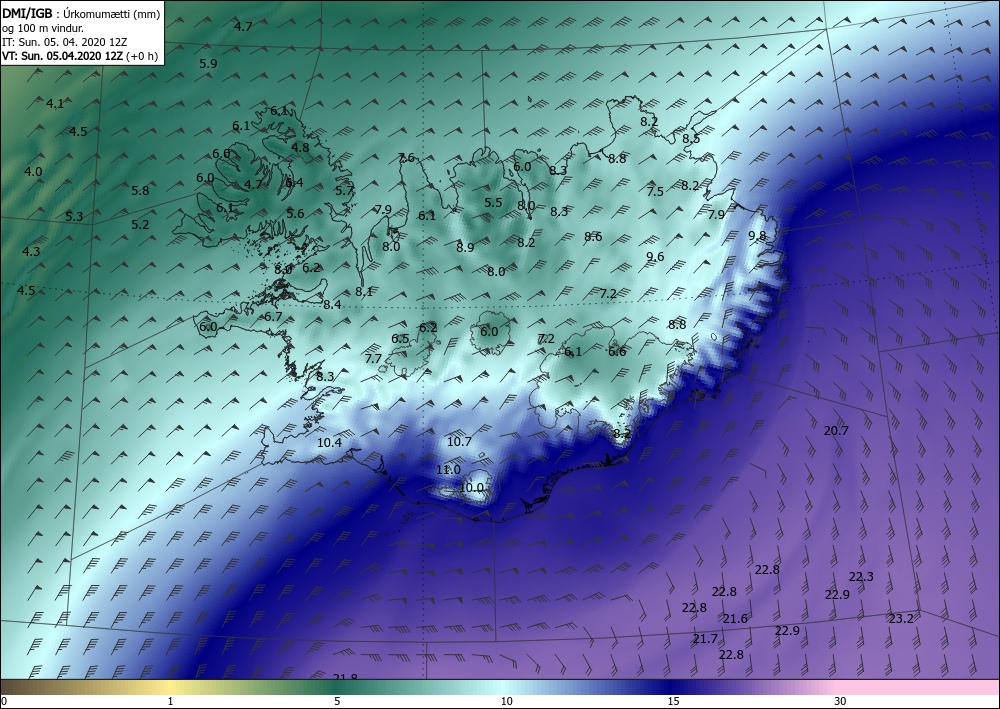Select the '5.7' value label
The image size is (1000, 709).
coord(344,191)
